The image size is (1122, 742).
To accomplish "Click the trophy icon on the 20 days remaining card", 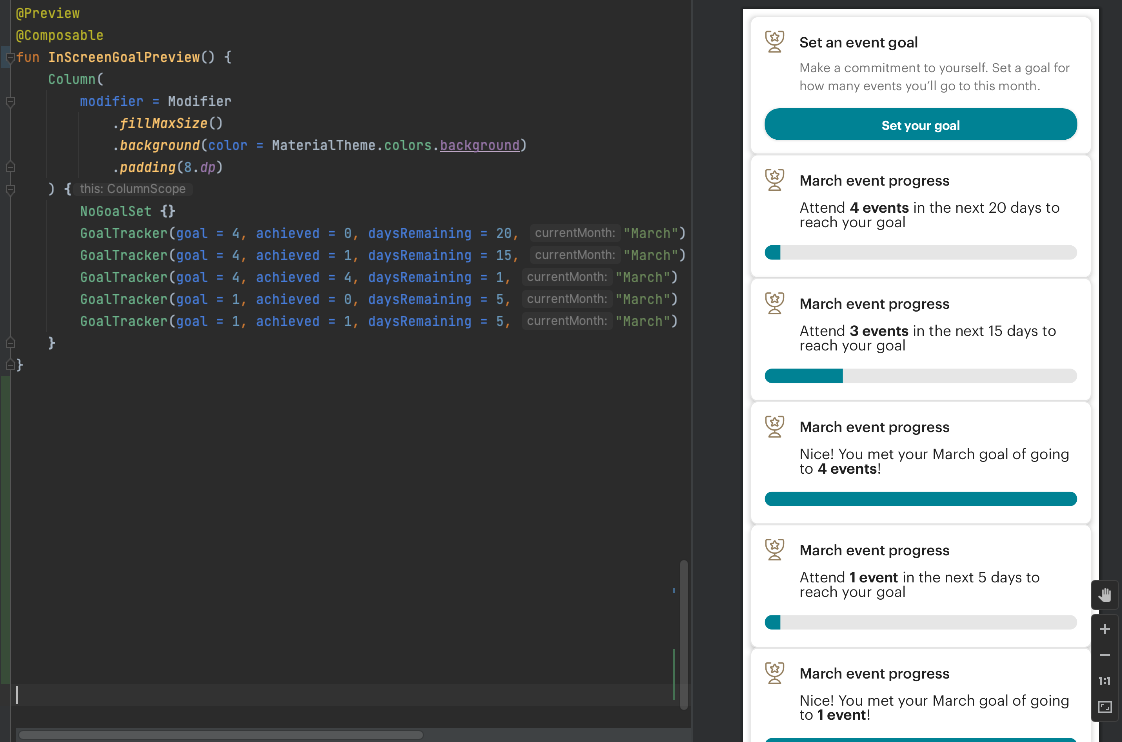I will tap(774, 180).
